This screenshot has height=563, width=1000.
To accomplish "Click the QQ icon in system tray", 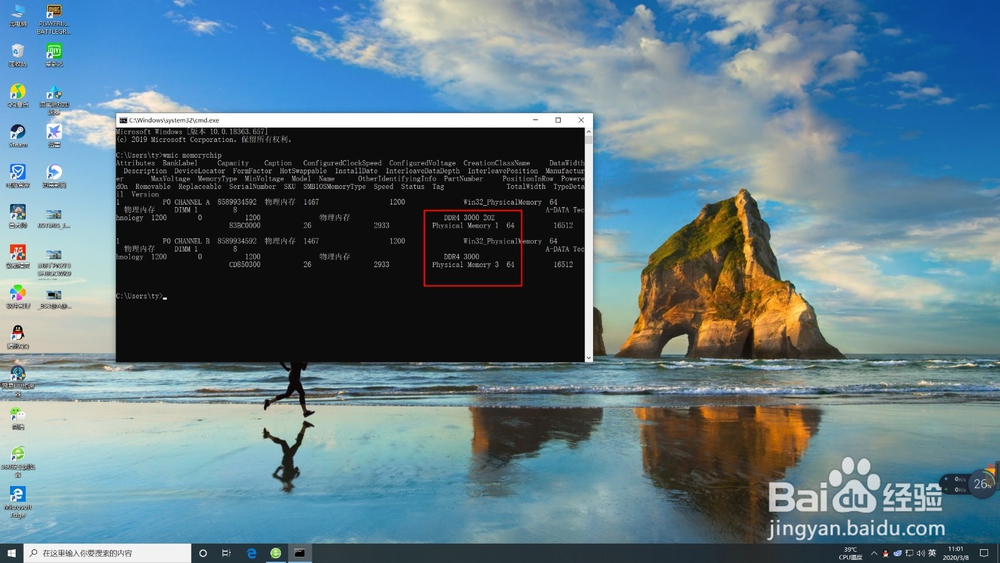I will pos(885,553).
